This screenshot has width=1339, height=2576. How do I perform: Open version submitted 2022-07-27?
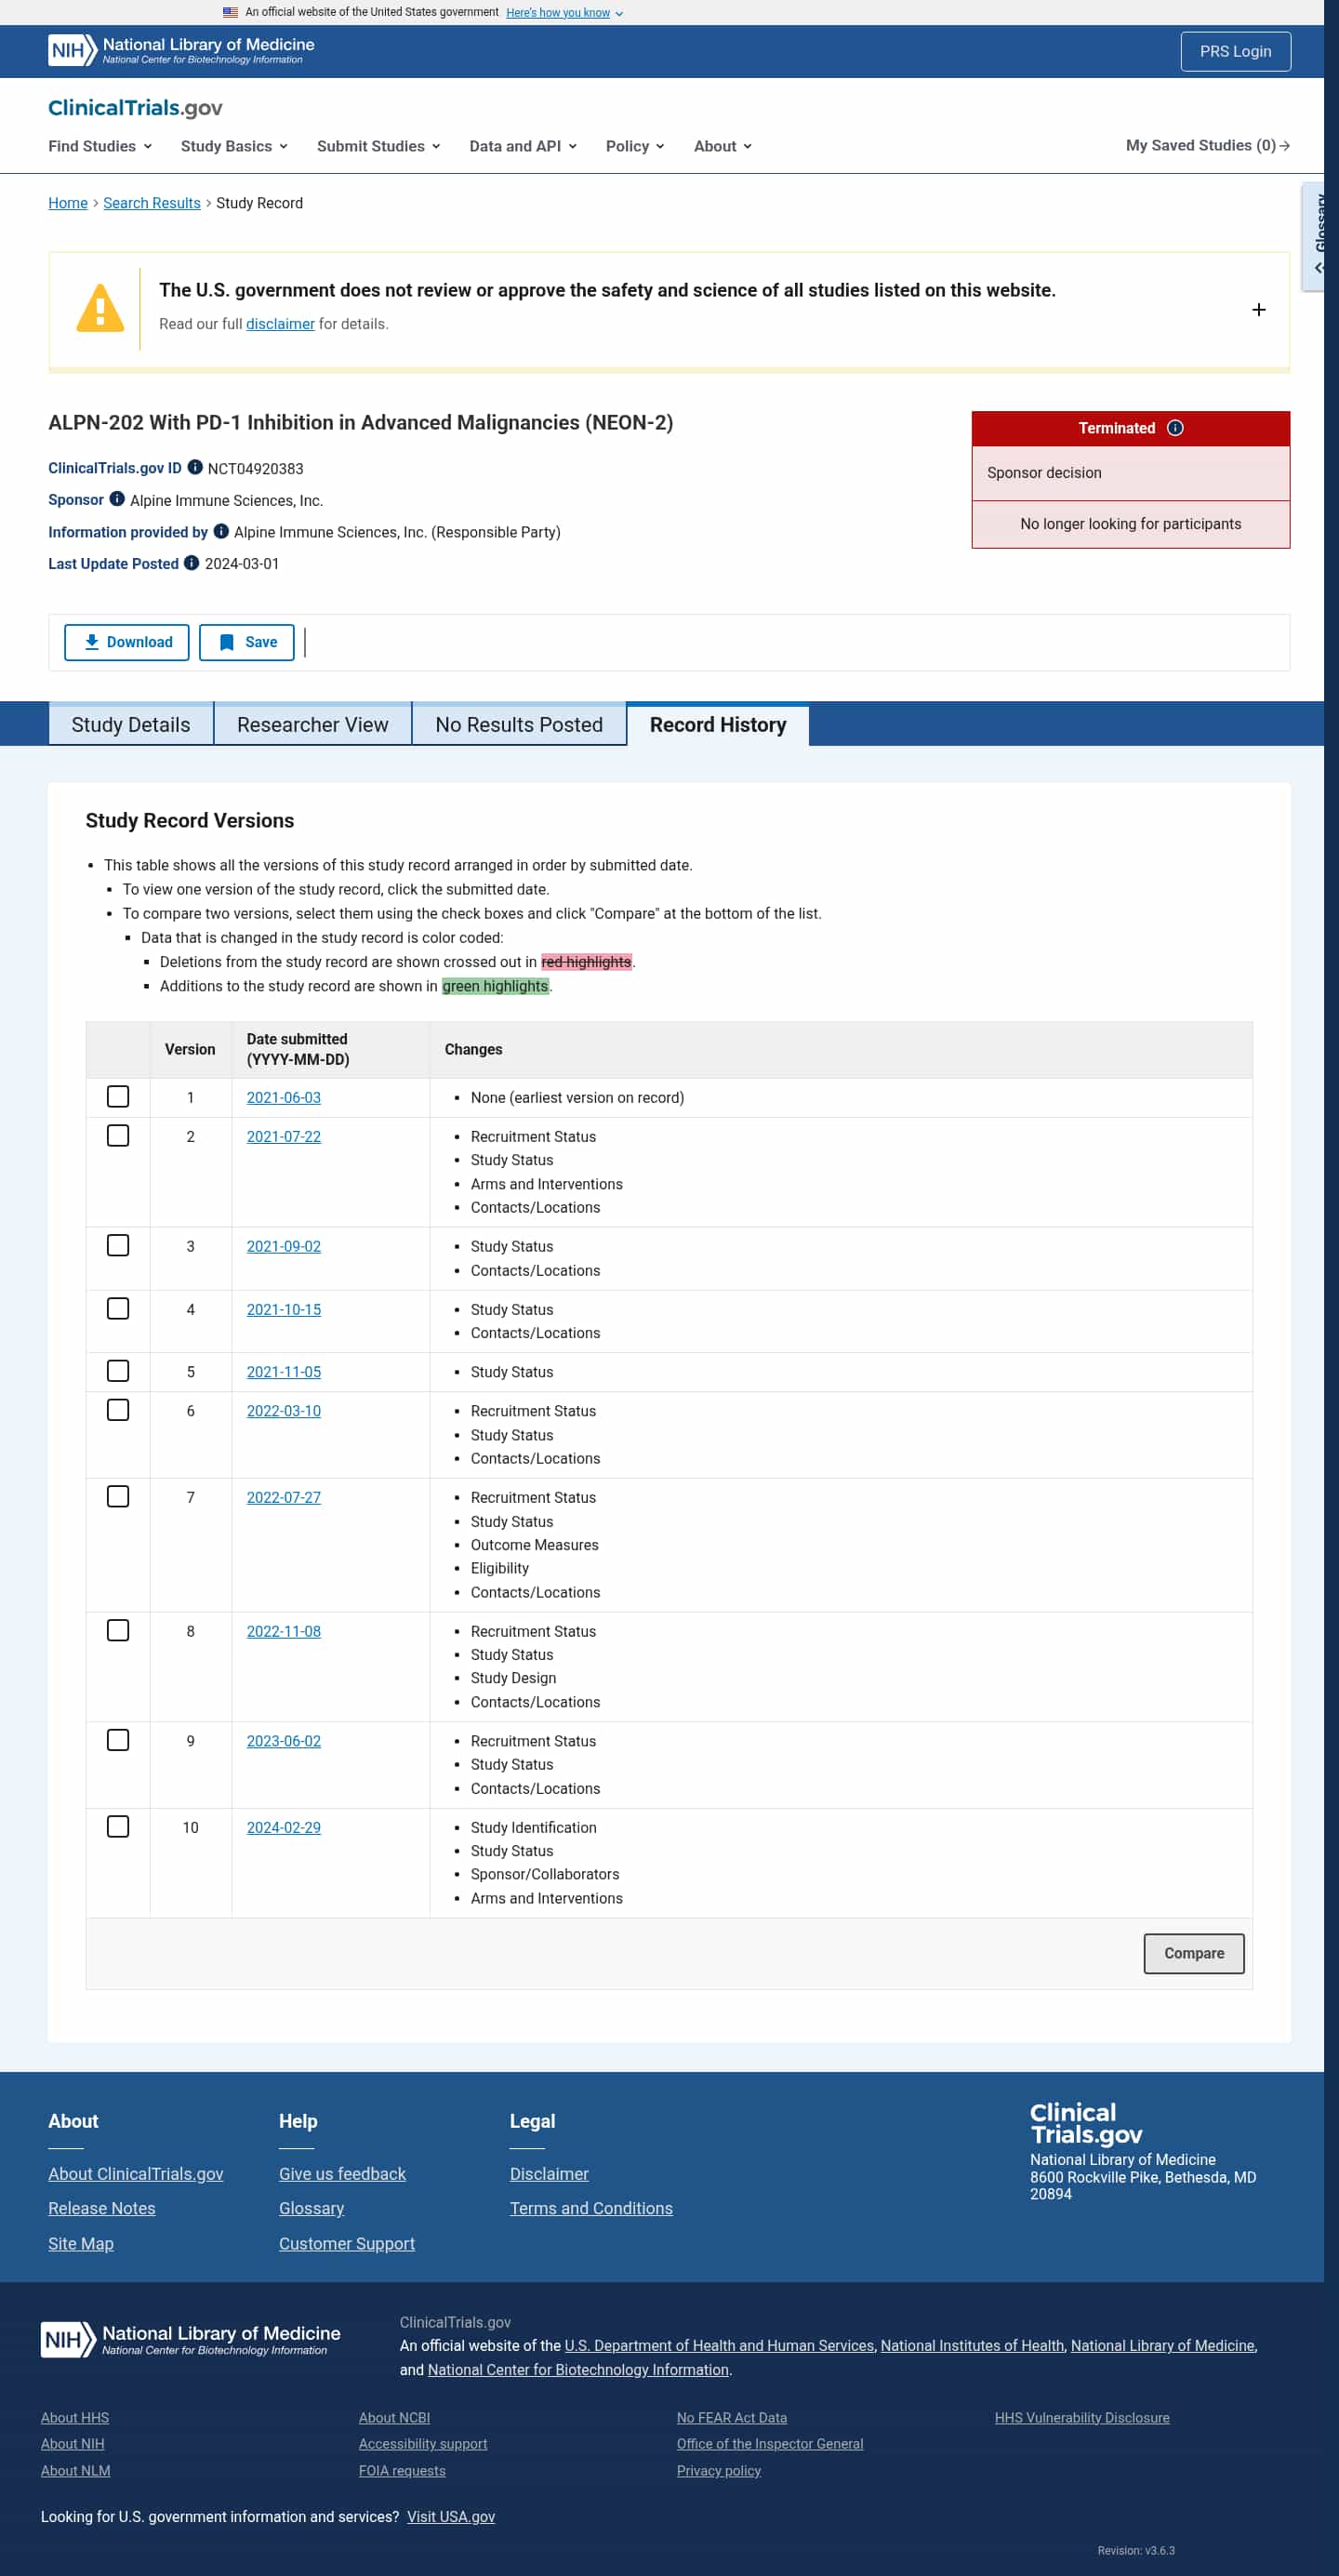click(284, 1497)
